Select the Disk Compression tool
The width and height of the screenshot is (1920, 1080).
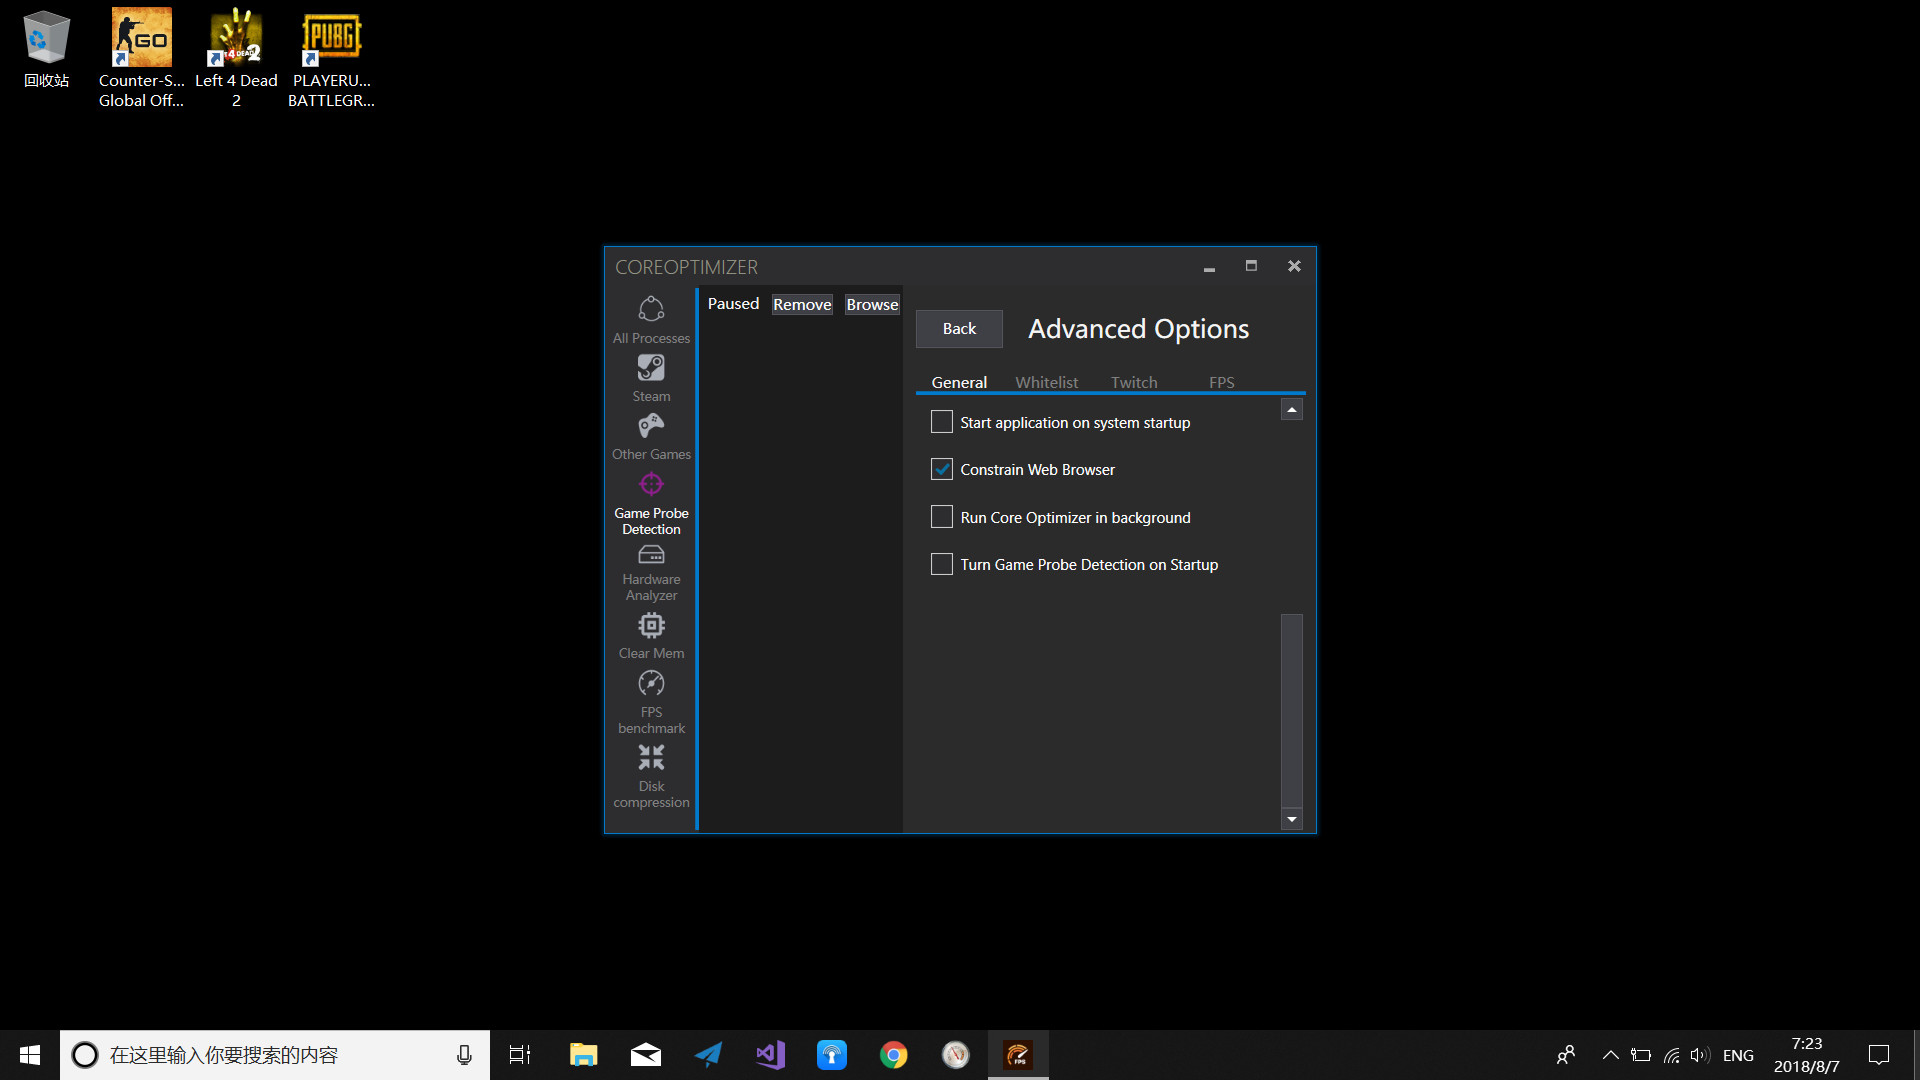tap(650, 774)
